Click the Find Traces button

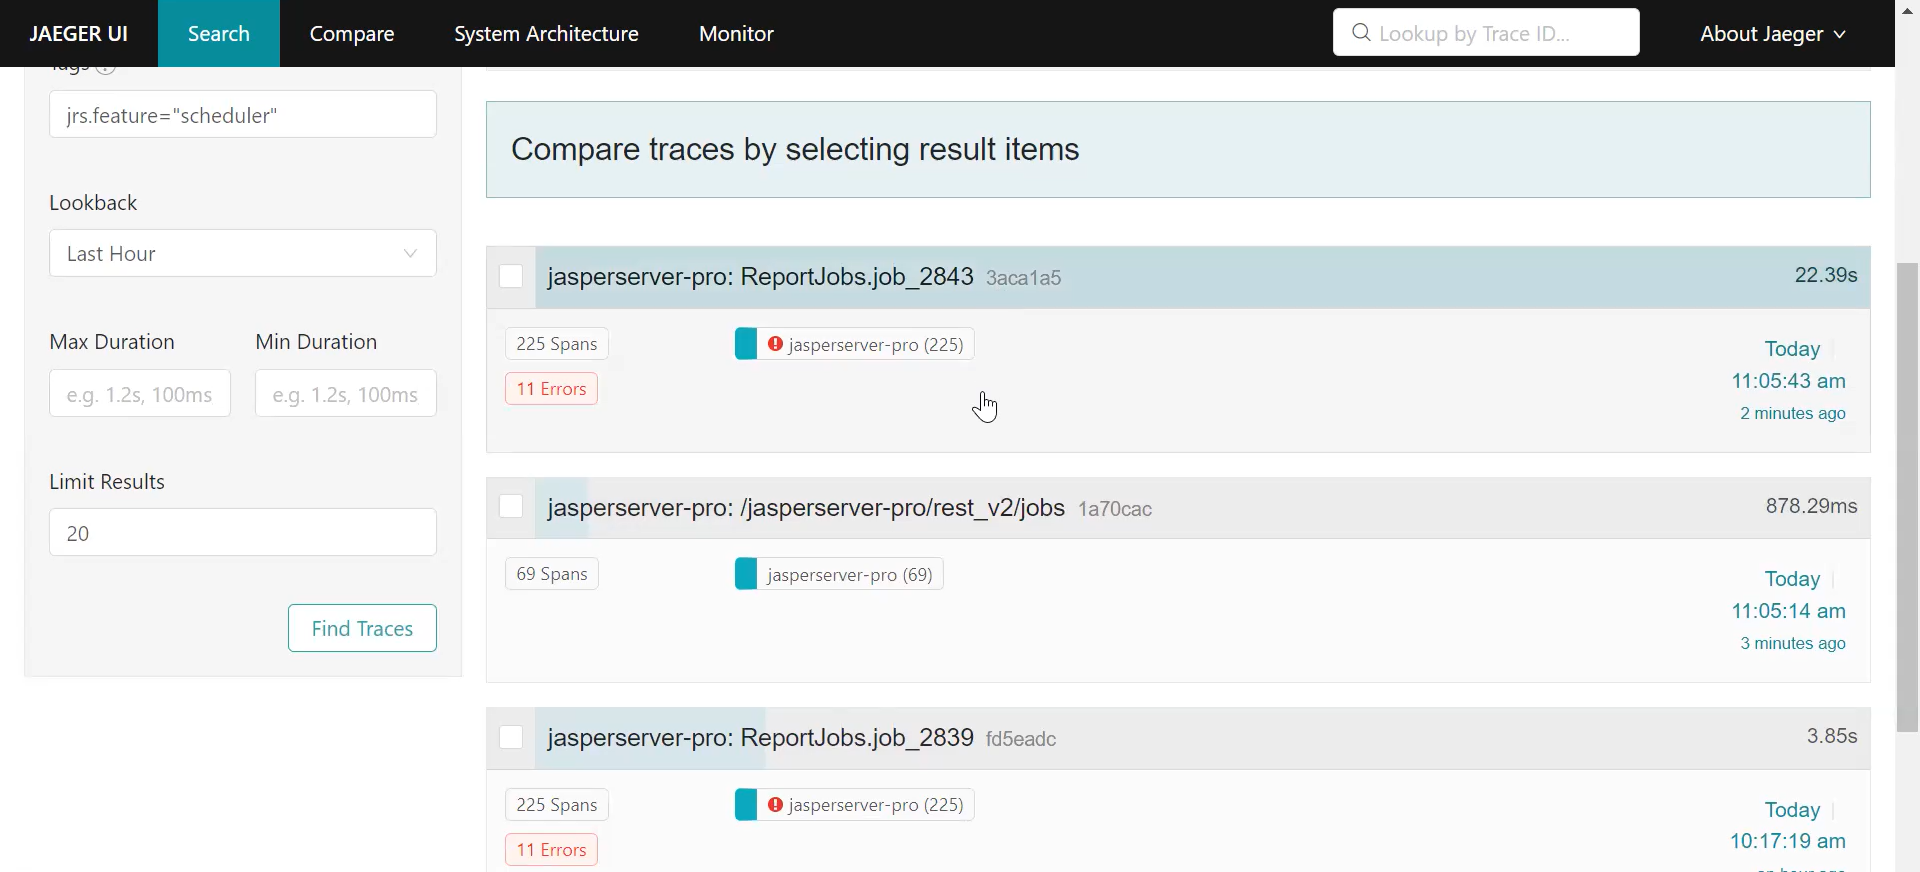tap(362, 628)
